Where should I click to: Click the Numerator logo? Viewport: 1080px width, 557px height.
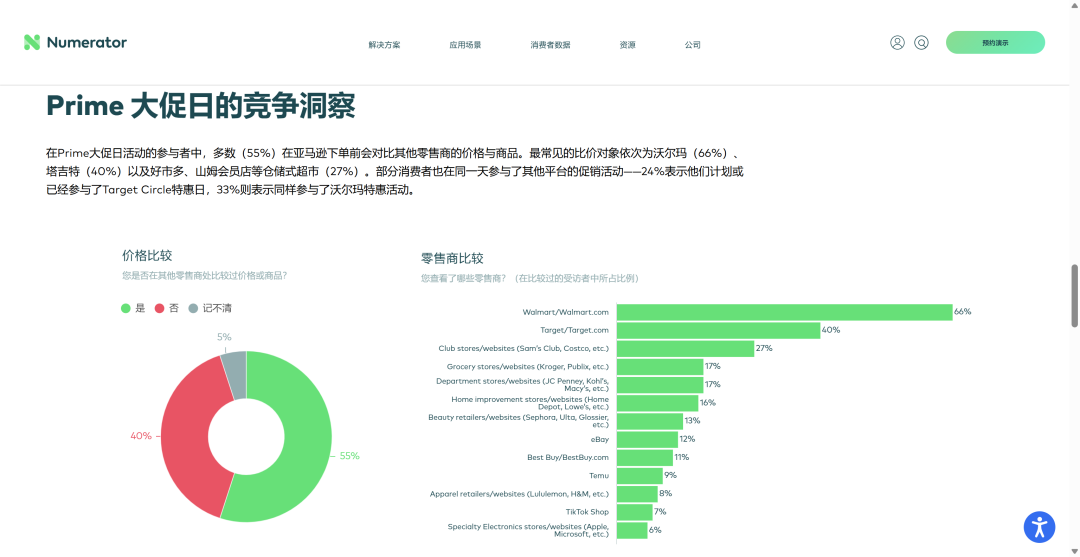tap(75, 43)
